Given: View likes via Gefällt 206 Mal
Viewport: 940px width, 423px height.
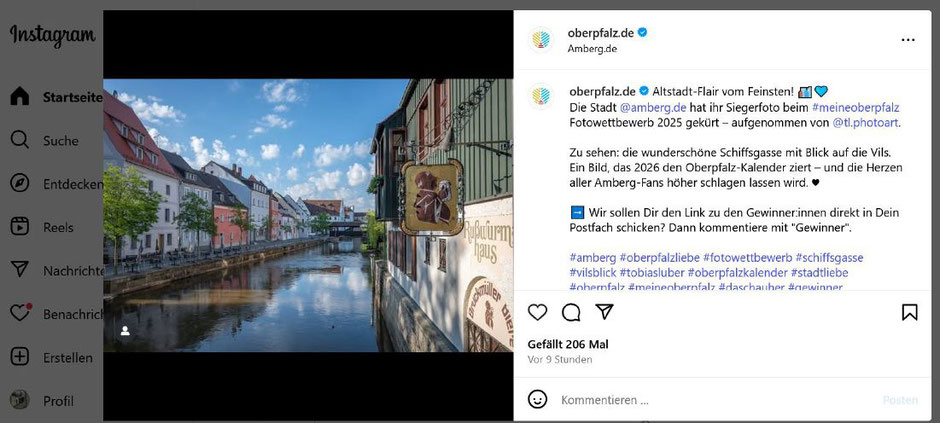Looking at the screenshot, I should pyautogui.click(x=568, y=345).
